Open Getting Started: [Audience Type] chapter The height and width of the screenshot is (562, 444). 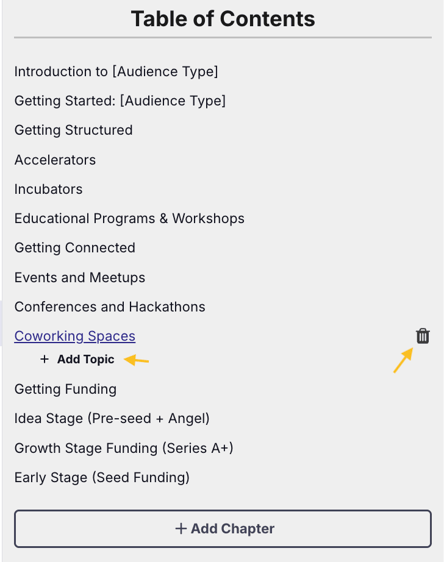click(x=120, y=101)
